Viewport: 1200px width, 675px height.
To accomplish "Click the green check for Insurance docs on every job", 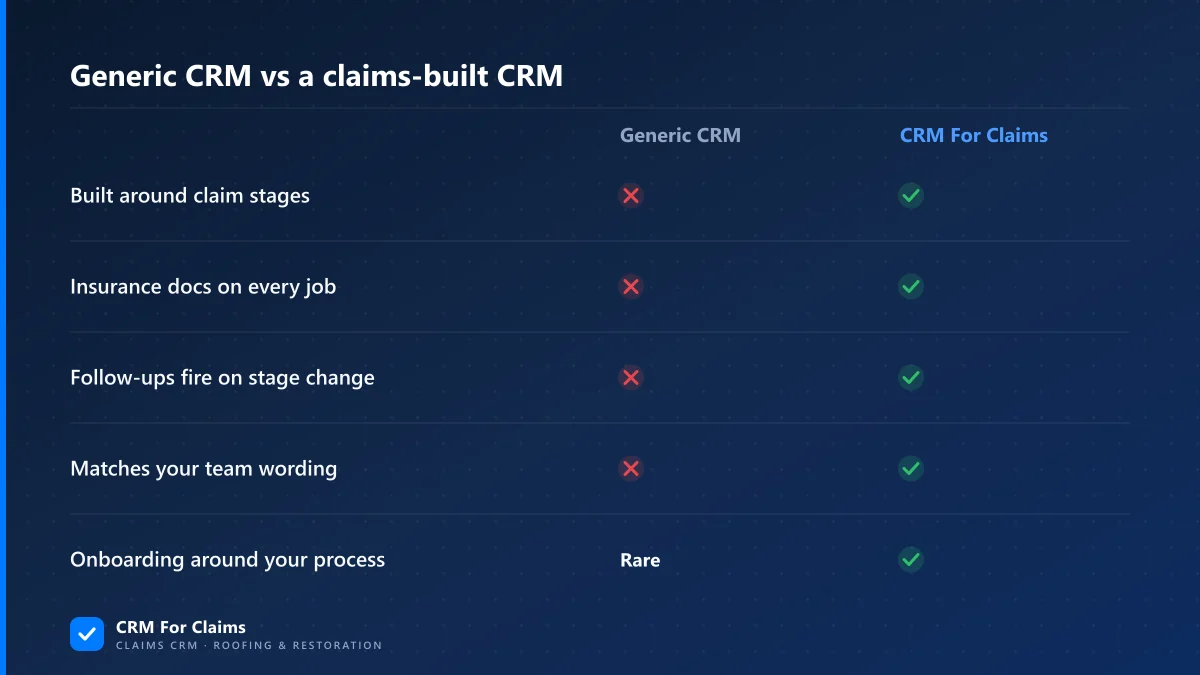I will [910, 287].
